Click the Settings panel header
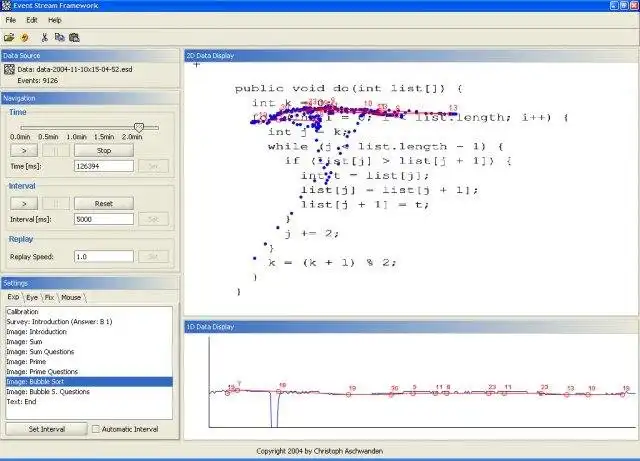The height and width of the screenshot is (461, 640). pyautogui.click(x=90, y=283)
